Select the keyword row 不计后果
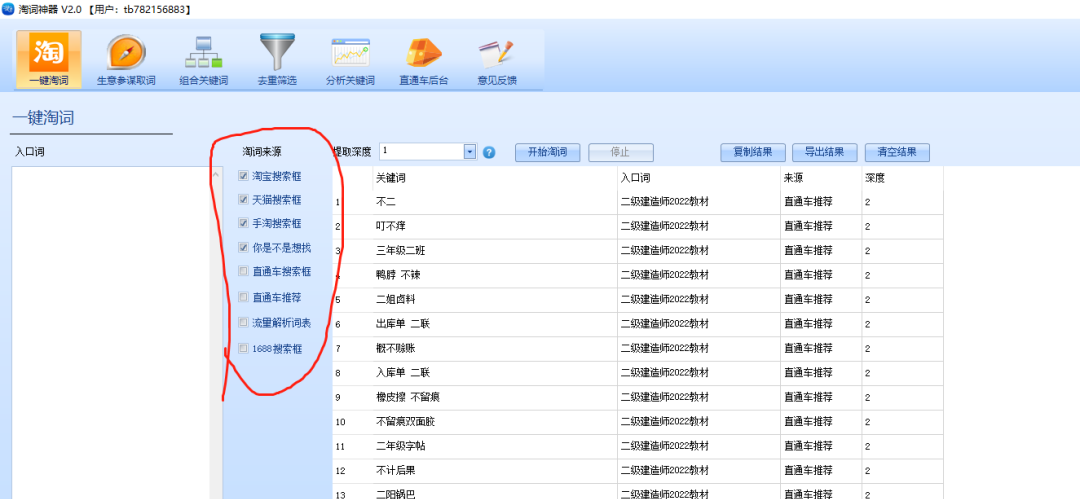Screen dimensions: 1080x499 (638, 471)
